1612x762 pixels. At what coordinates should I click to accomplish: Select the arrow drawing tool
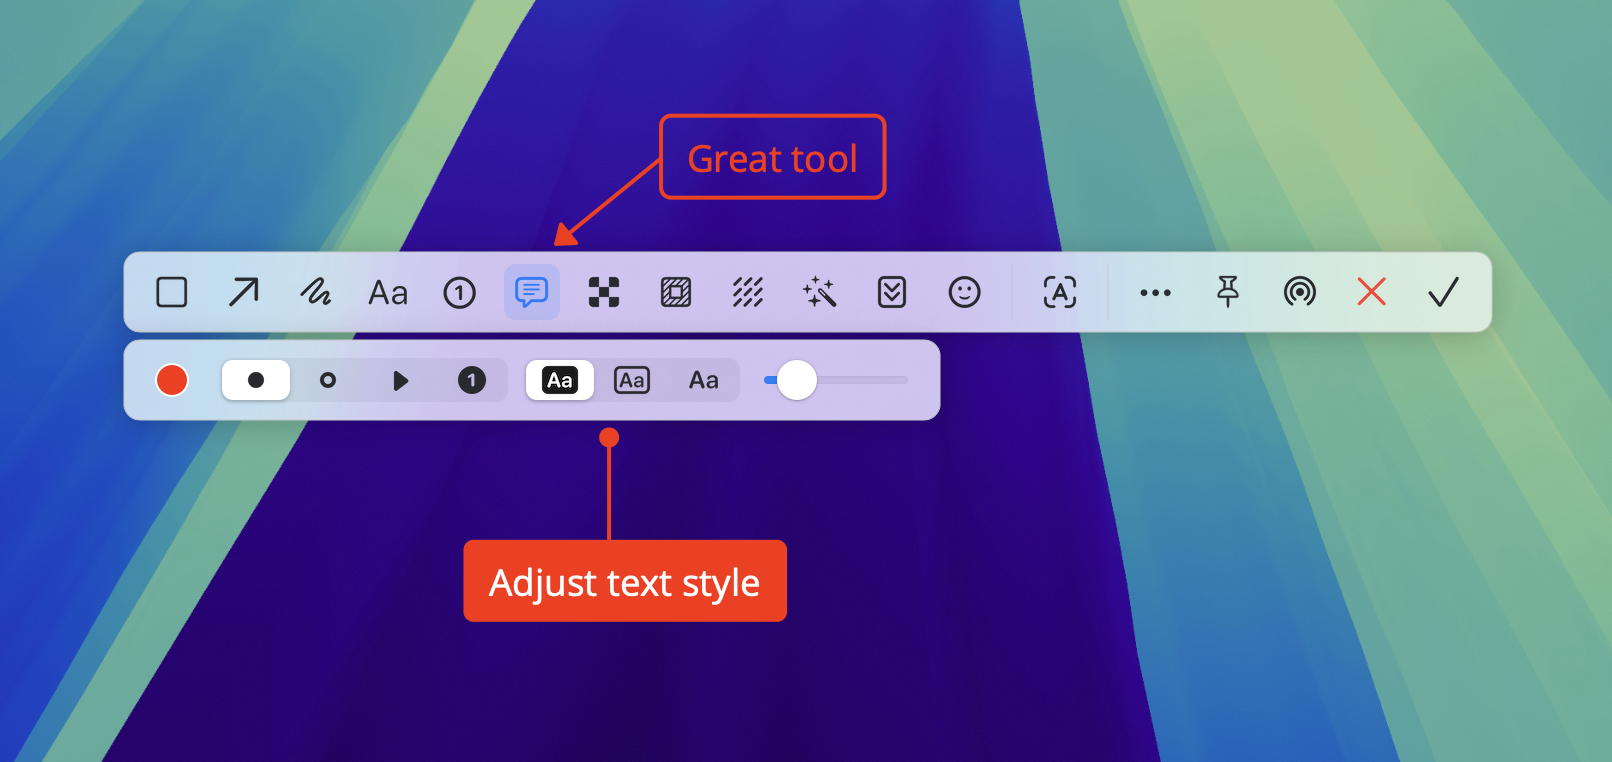tap(244, 292)
